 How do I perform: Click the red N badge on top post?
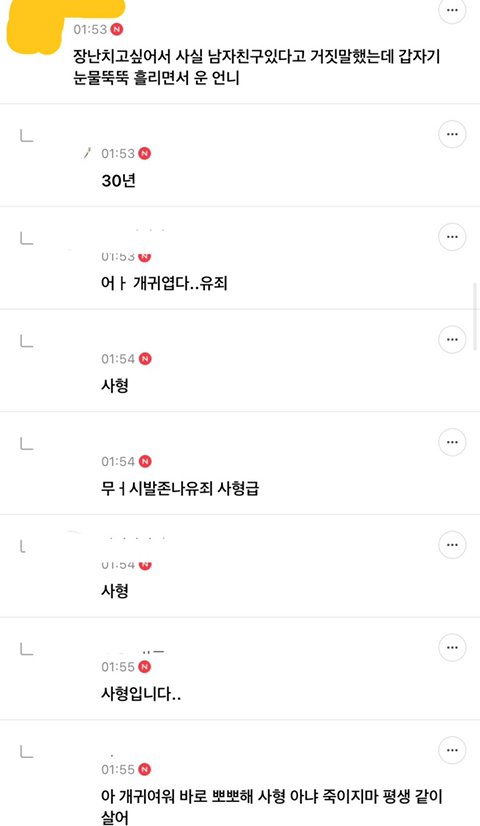click(x=117, y=30)
